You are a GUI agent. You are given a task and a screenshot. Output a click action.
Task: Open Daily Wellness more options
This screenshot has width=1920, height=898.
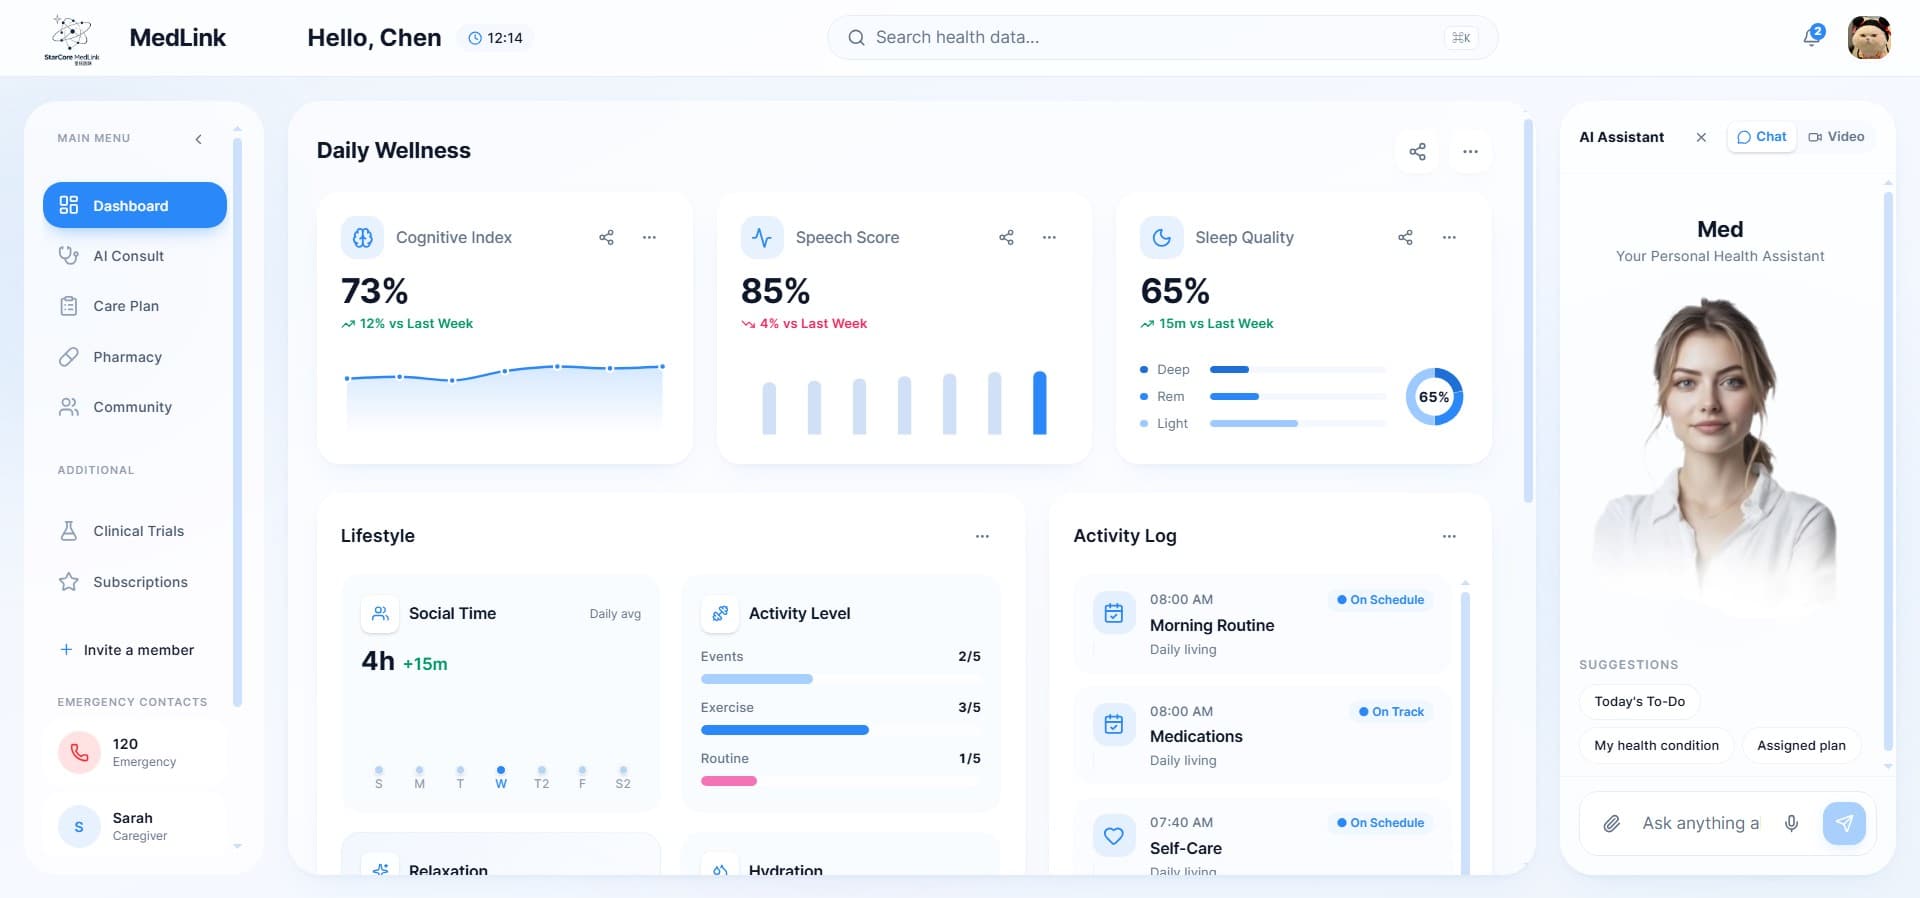[1470, 151]
